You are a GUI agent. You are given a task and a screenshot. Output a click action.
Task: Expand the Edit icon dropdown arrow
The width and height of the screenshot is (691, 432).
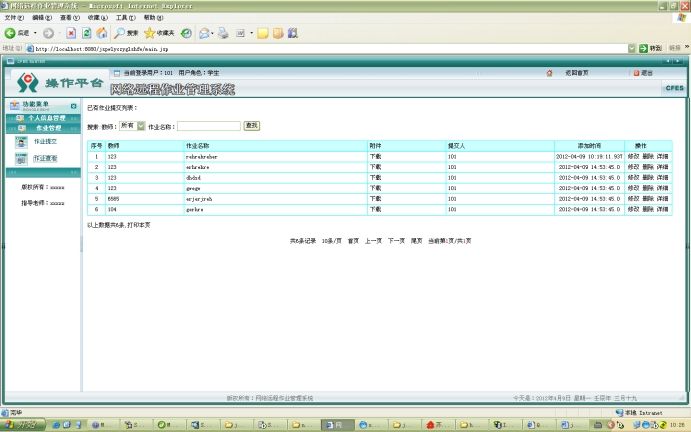click(x=252, y=33)
